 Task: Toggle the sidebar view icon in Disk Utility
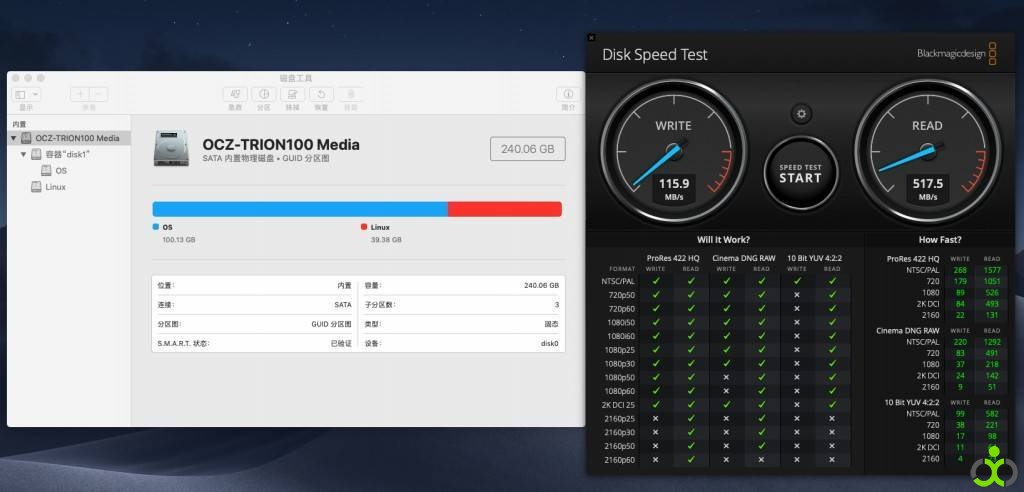pos(20,95)
